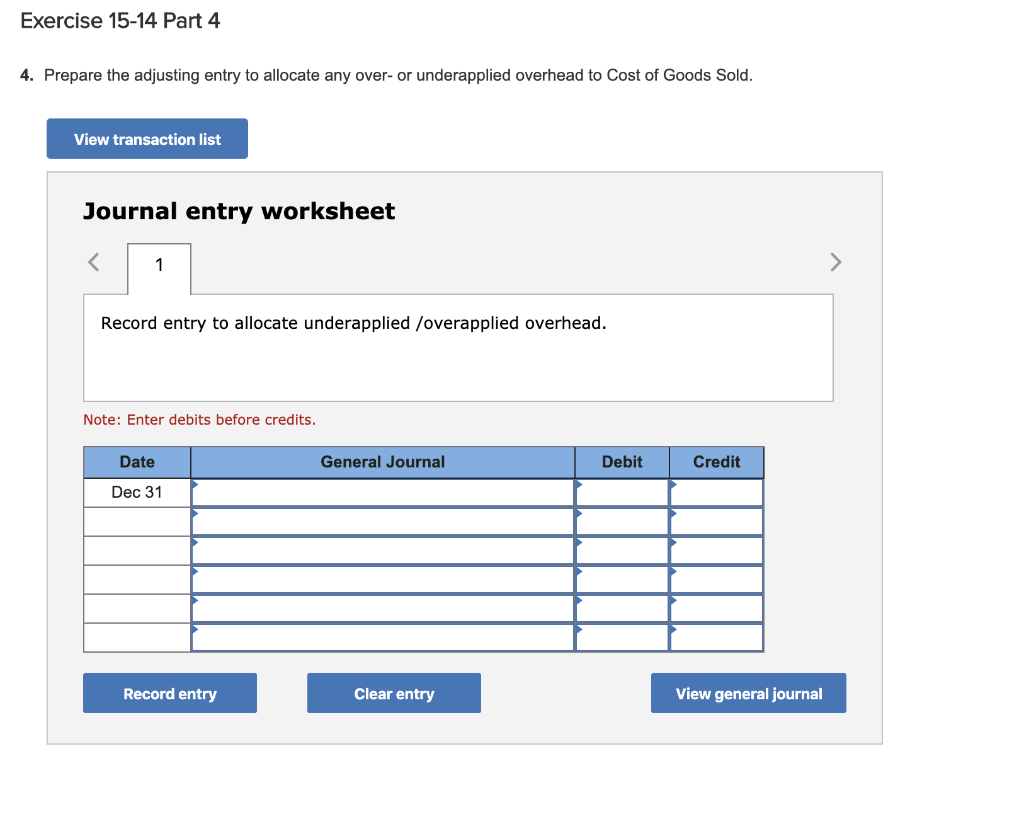Click the Clear entry button

click(x=394, y=693)
